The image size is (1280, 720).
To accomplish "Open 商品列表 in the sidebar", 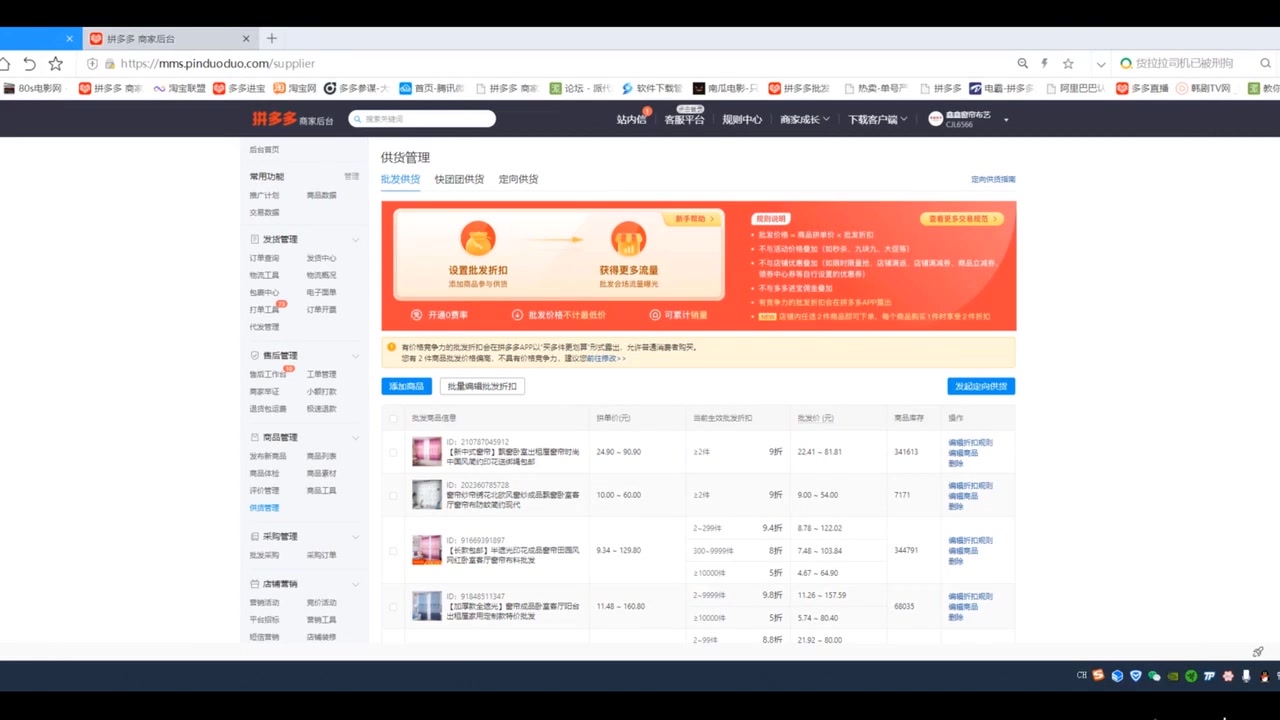I will point(321,456).
